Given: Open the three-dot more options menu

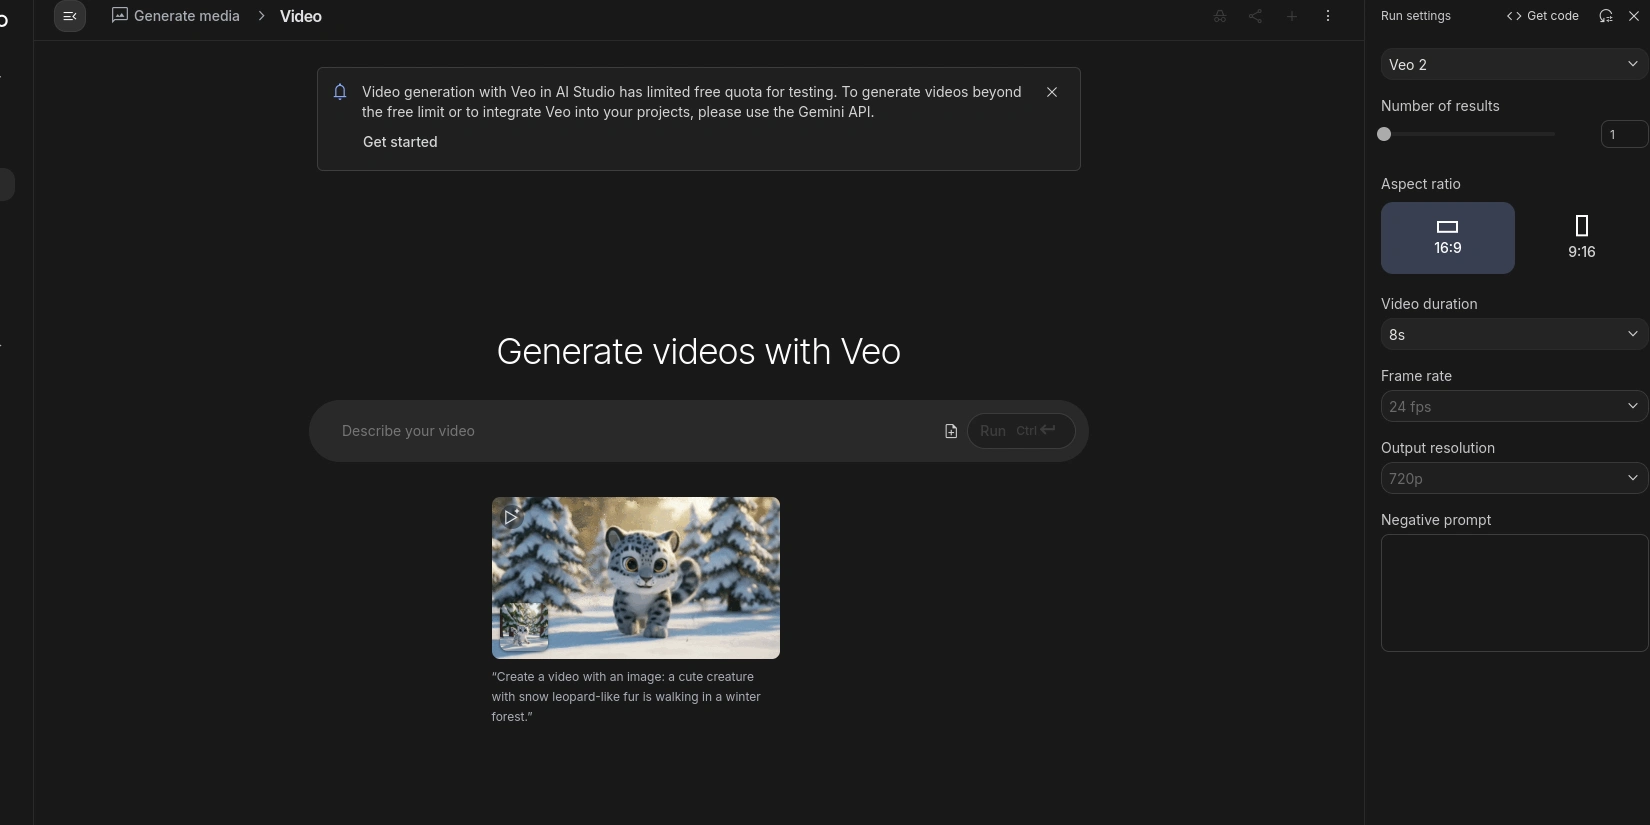Looking at the screenshot, I should [1327, 16].
